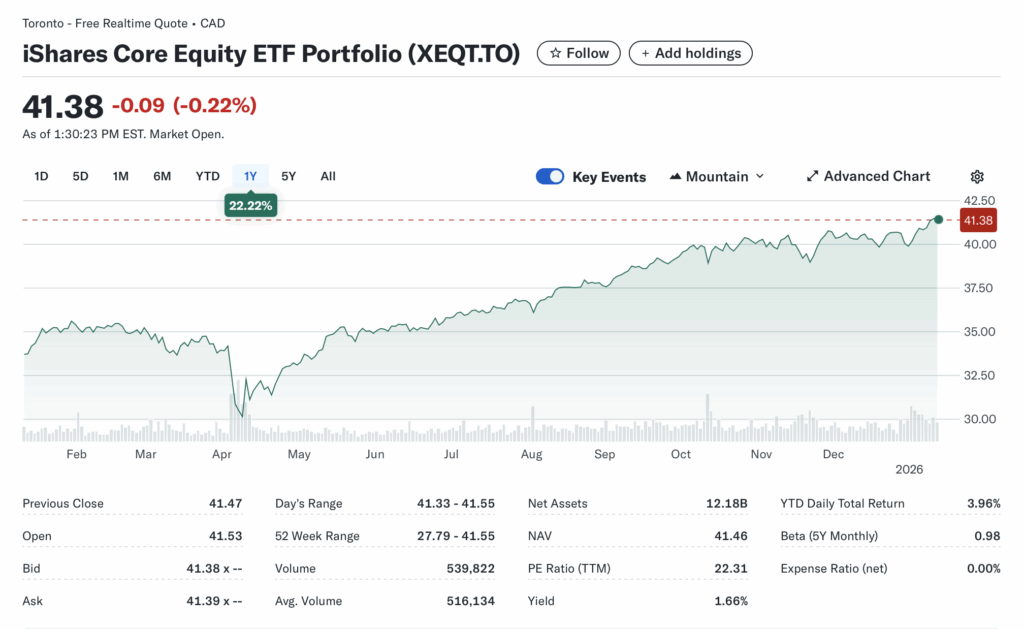
Task: Open the Mountain chart style dropdown
Action: pos(716,176)
